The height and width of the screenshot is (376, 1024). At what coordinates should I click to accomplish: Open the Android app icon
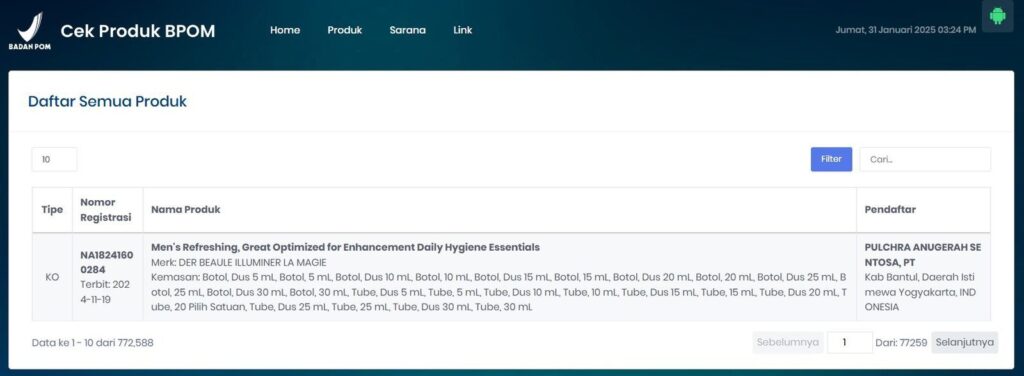[997, 16]
